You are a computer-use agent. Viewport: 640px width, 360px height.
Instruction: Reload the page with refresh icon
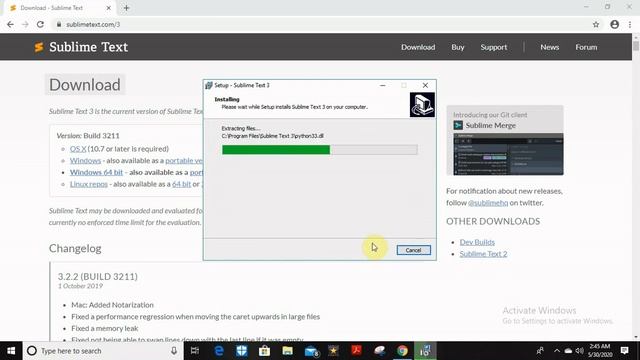(x=40, y=24)
